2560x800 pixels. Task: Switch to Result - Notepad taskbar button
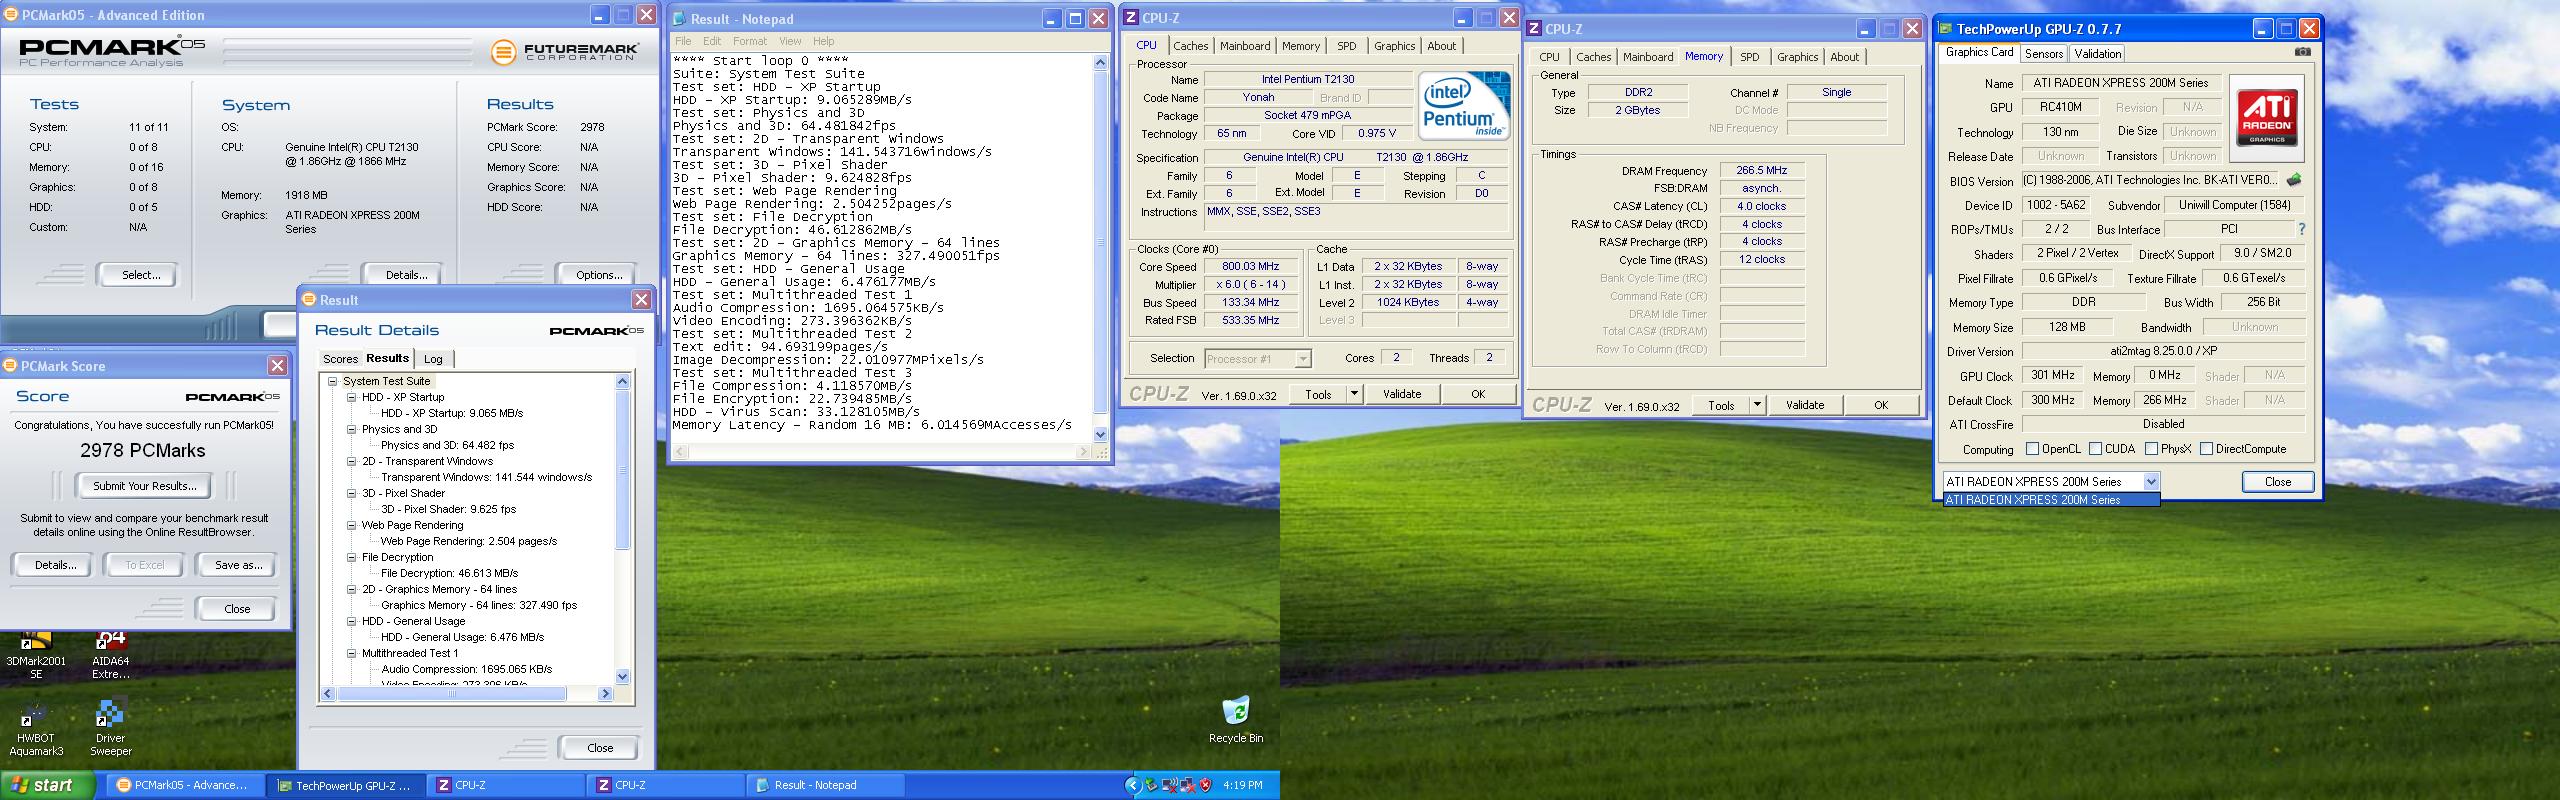pyautogui.click(x=826, y=785)
